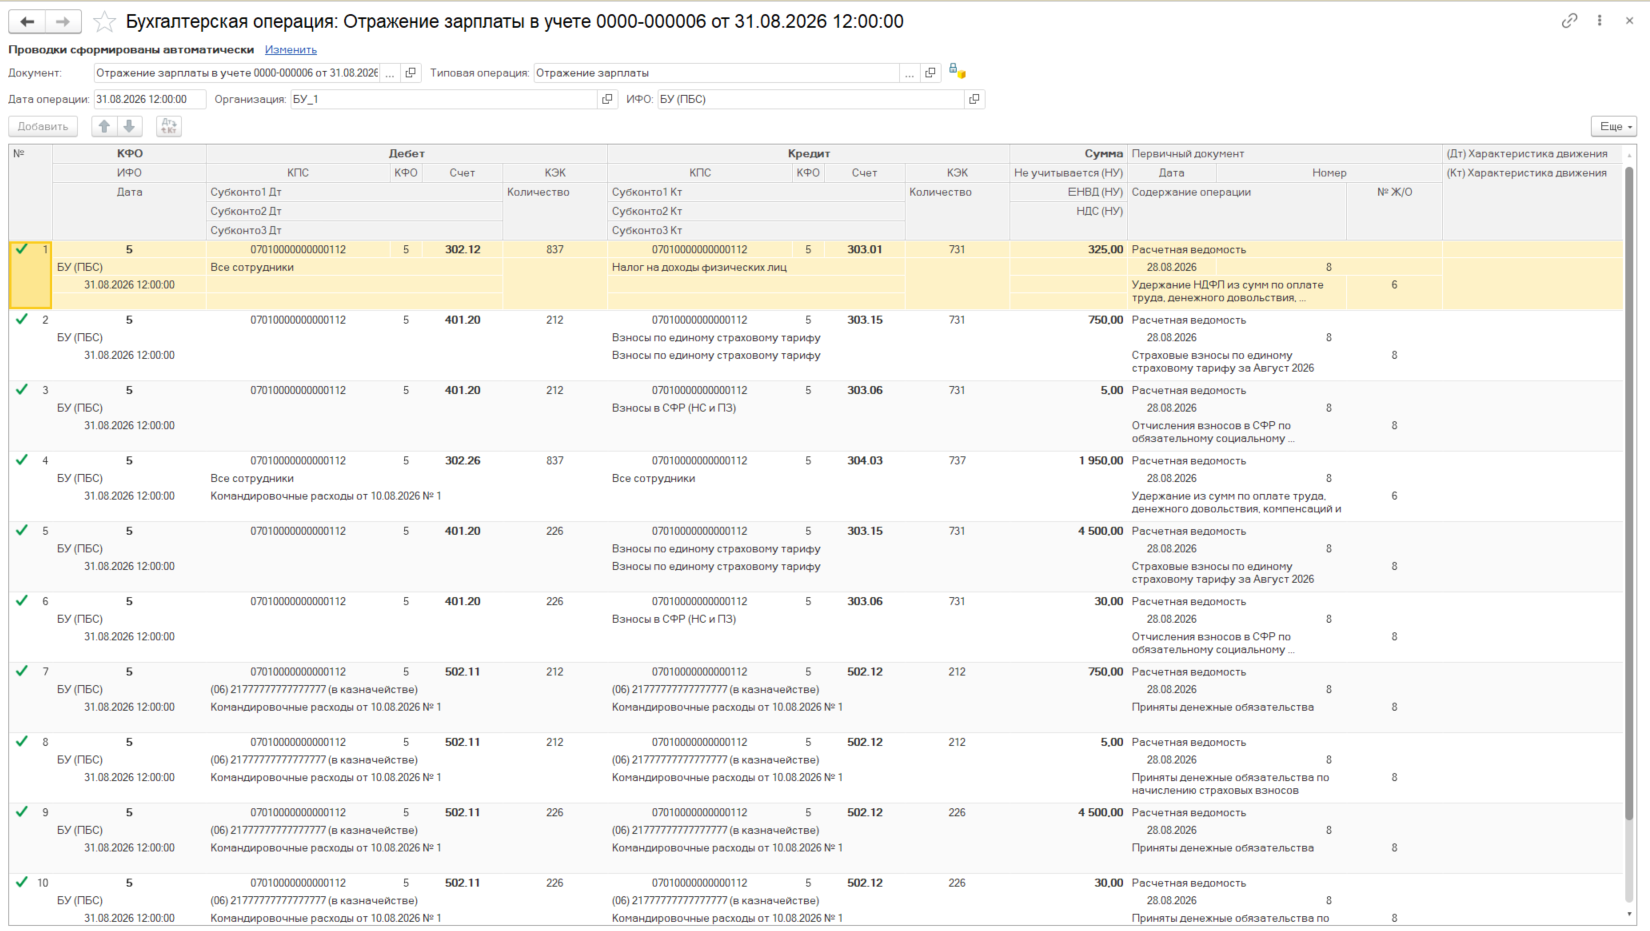Toggle the green checkmark of entry 9
This screenshot has height=931, width=1650.
pos(21,811)
